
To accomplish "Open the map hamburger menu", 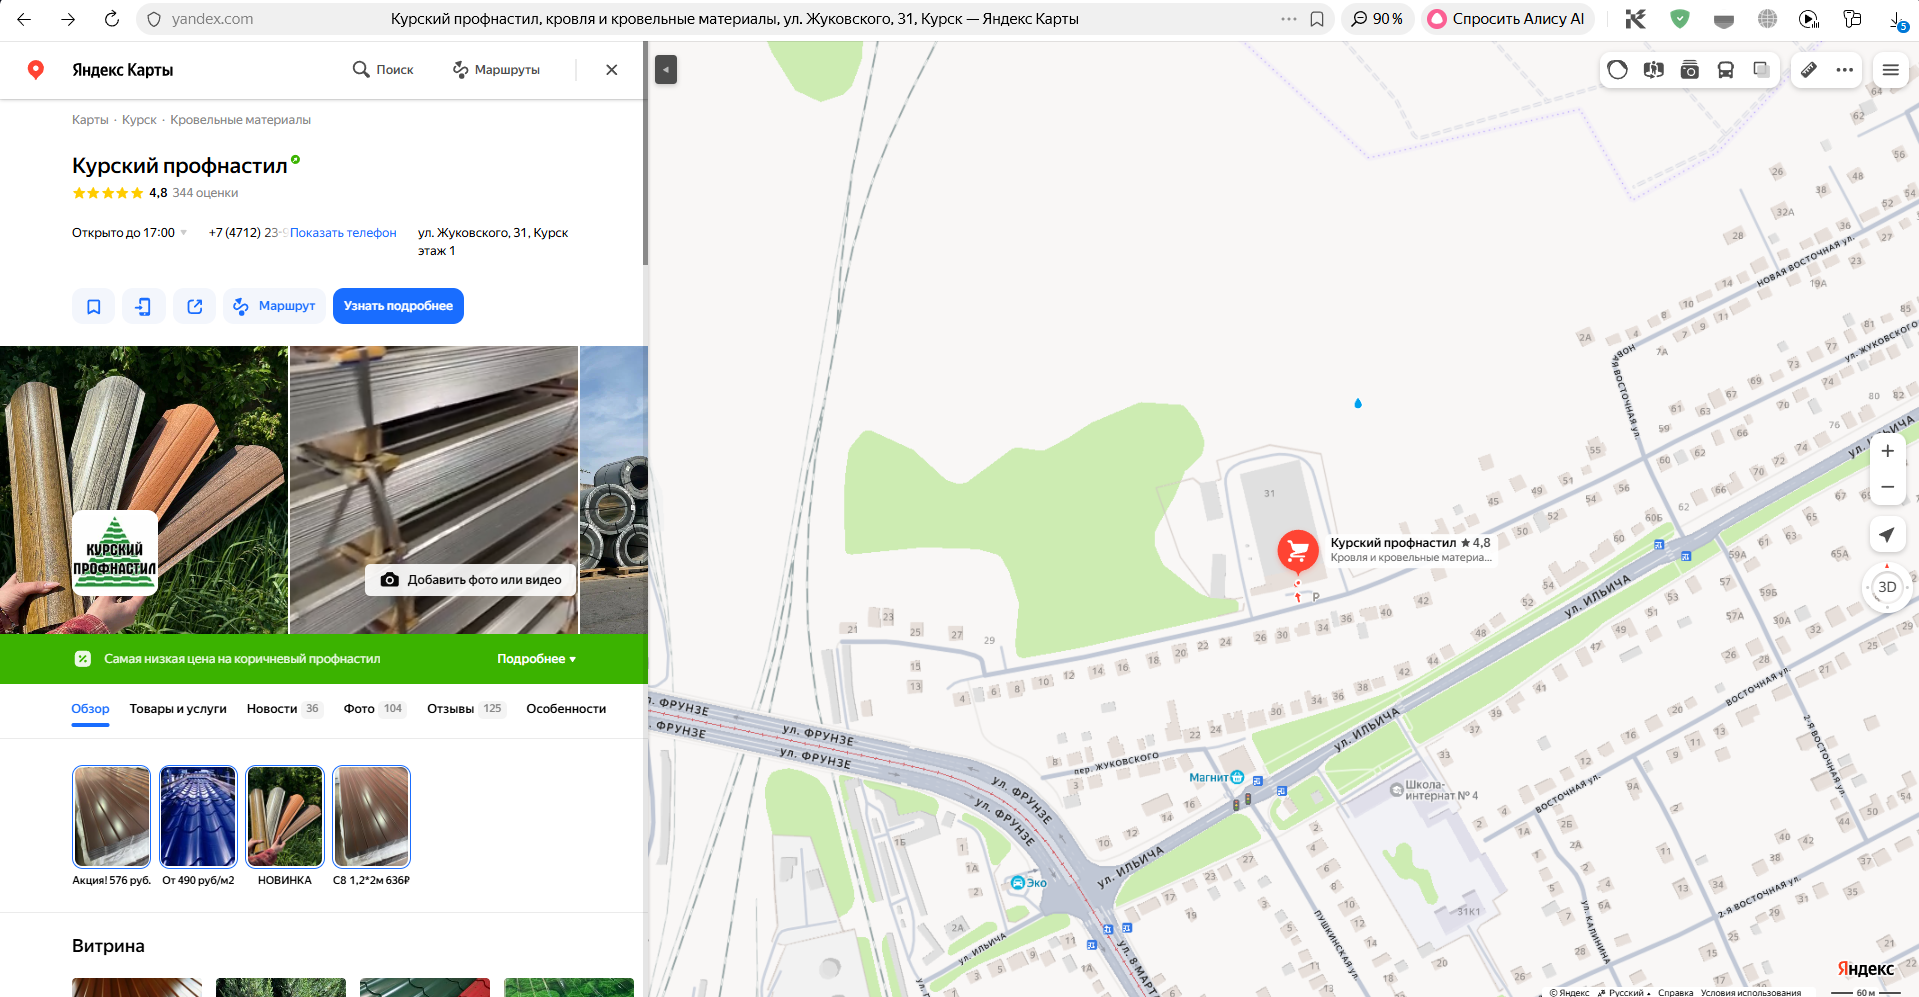I will click(x=1890, y=70).
